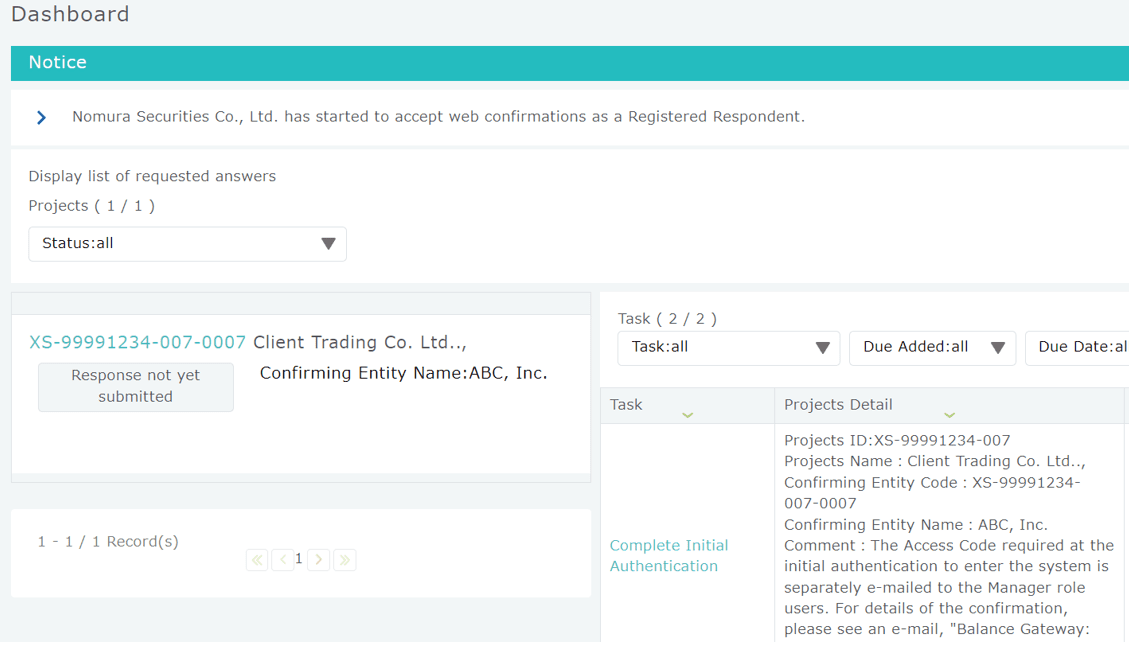This screenshot has width=1129, height=646.
Task: Open project link XS-99991234-007-0007
Action: (x=137, y=342)
